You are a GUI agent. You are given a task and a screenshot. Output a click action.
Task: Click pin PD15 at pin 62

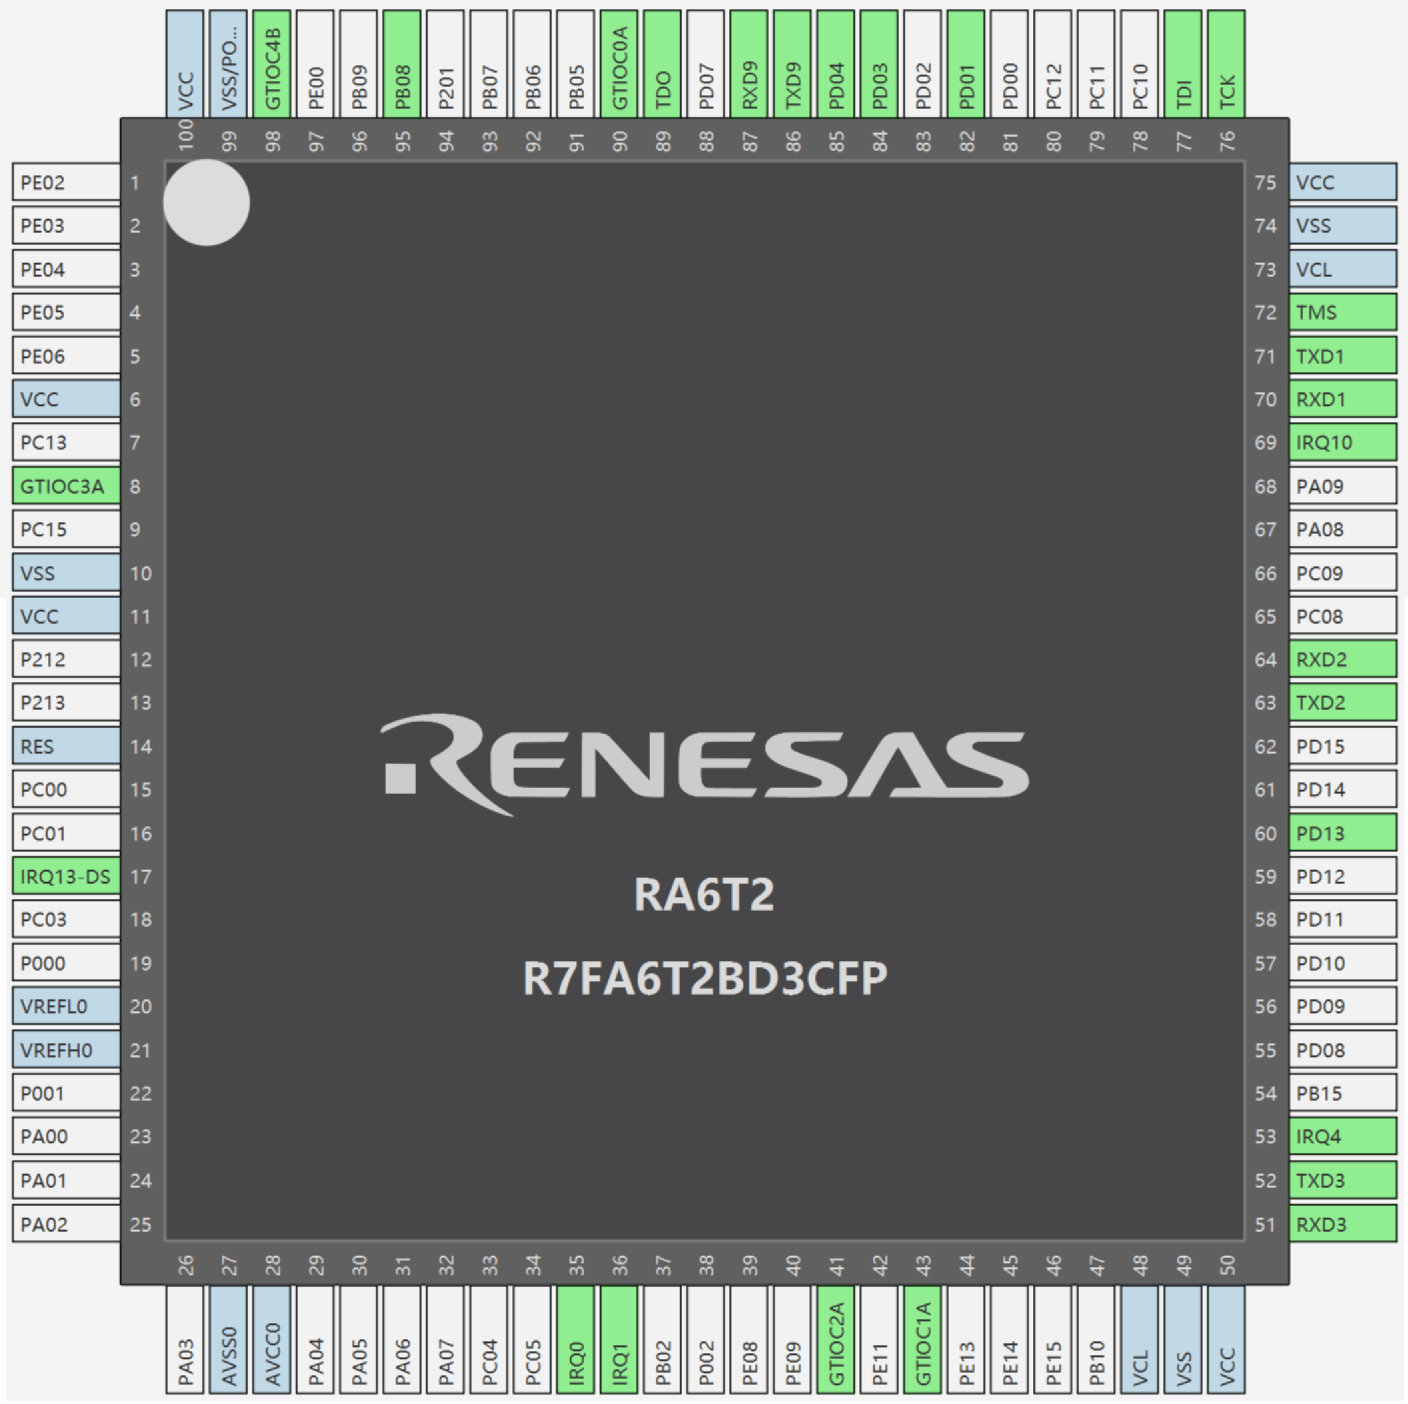1343,746
